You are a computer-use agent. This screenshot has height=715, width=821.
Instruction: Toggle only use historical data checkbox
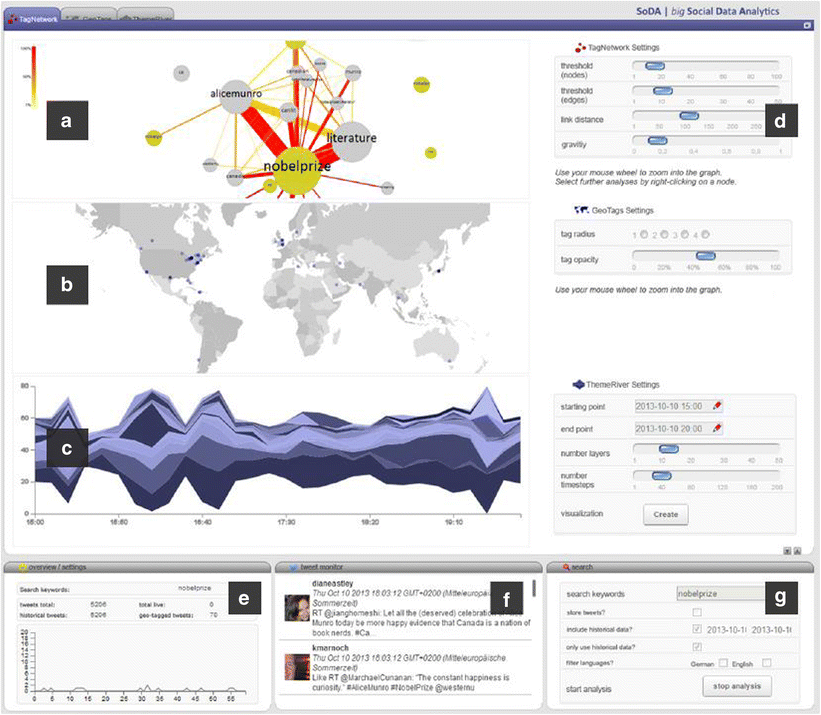pos(697,647)
